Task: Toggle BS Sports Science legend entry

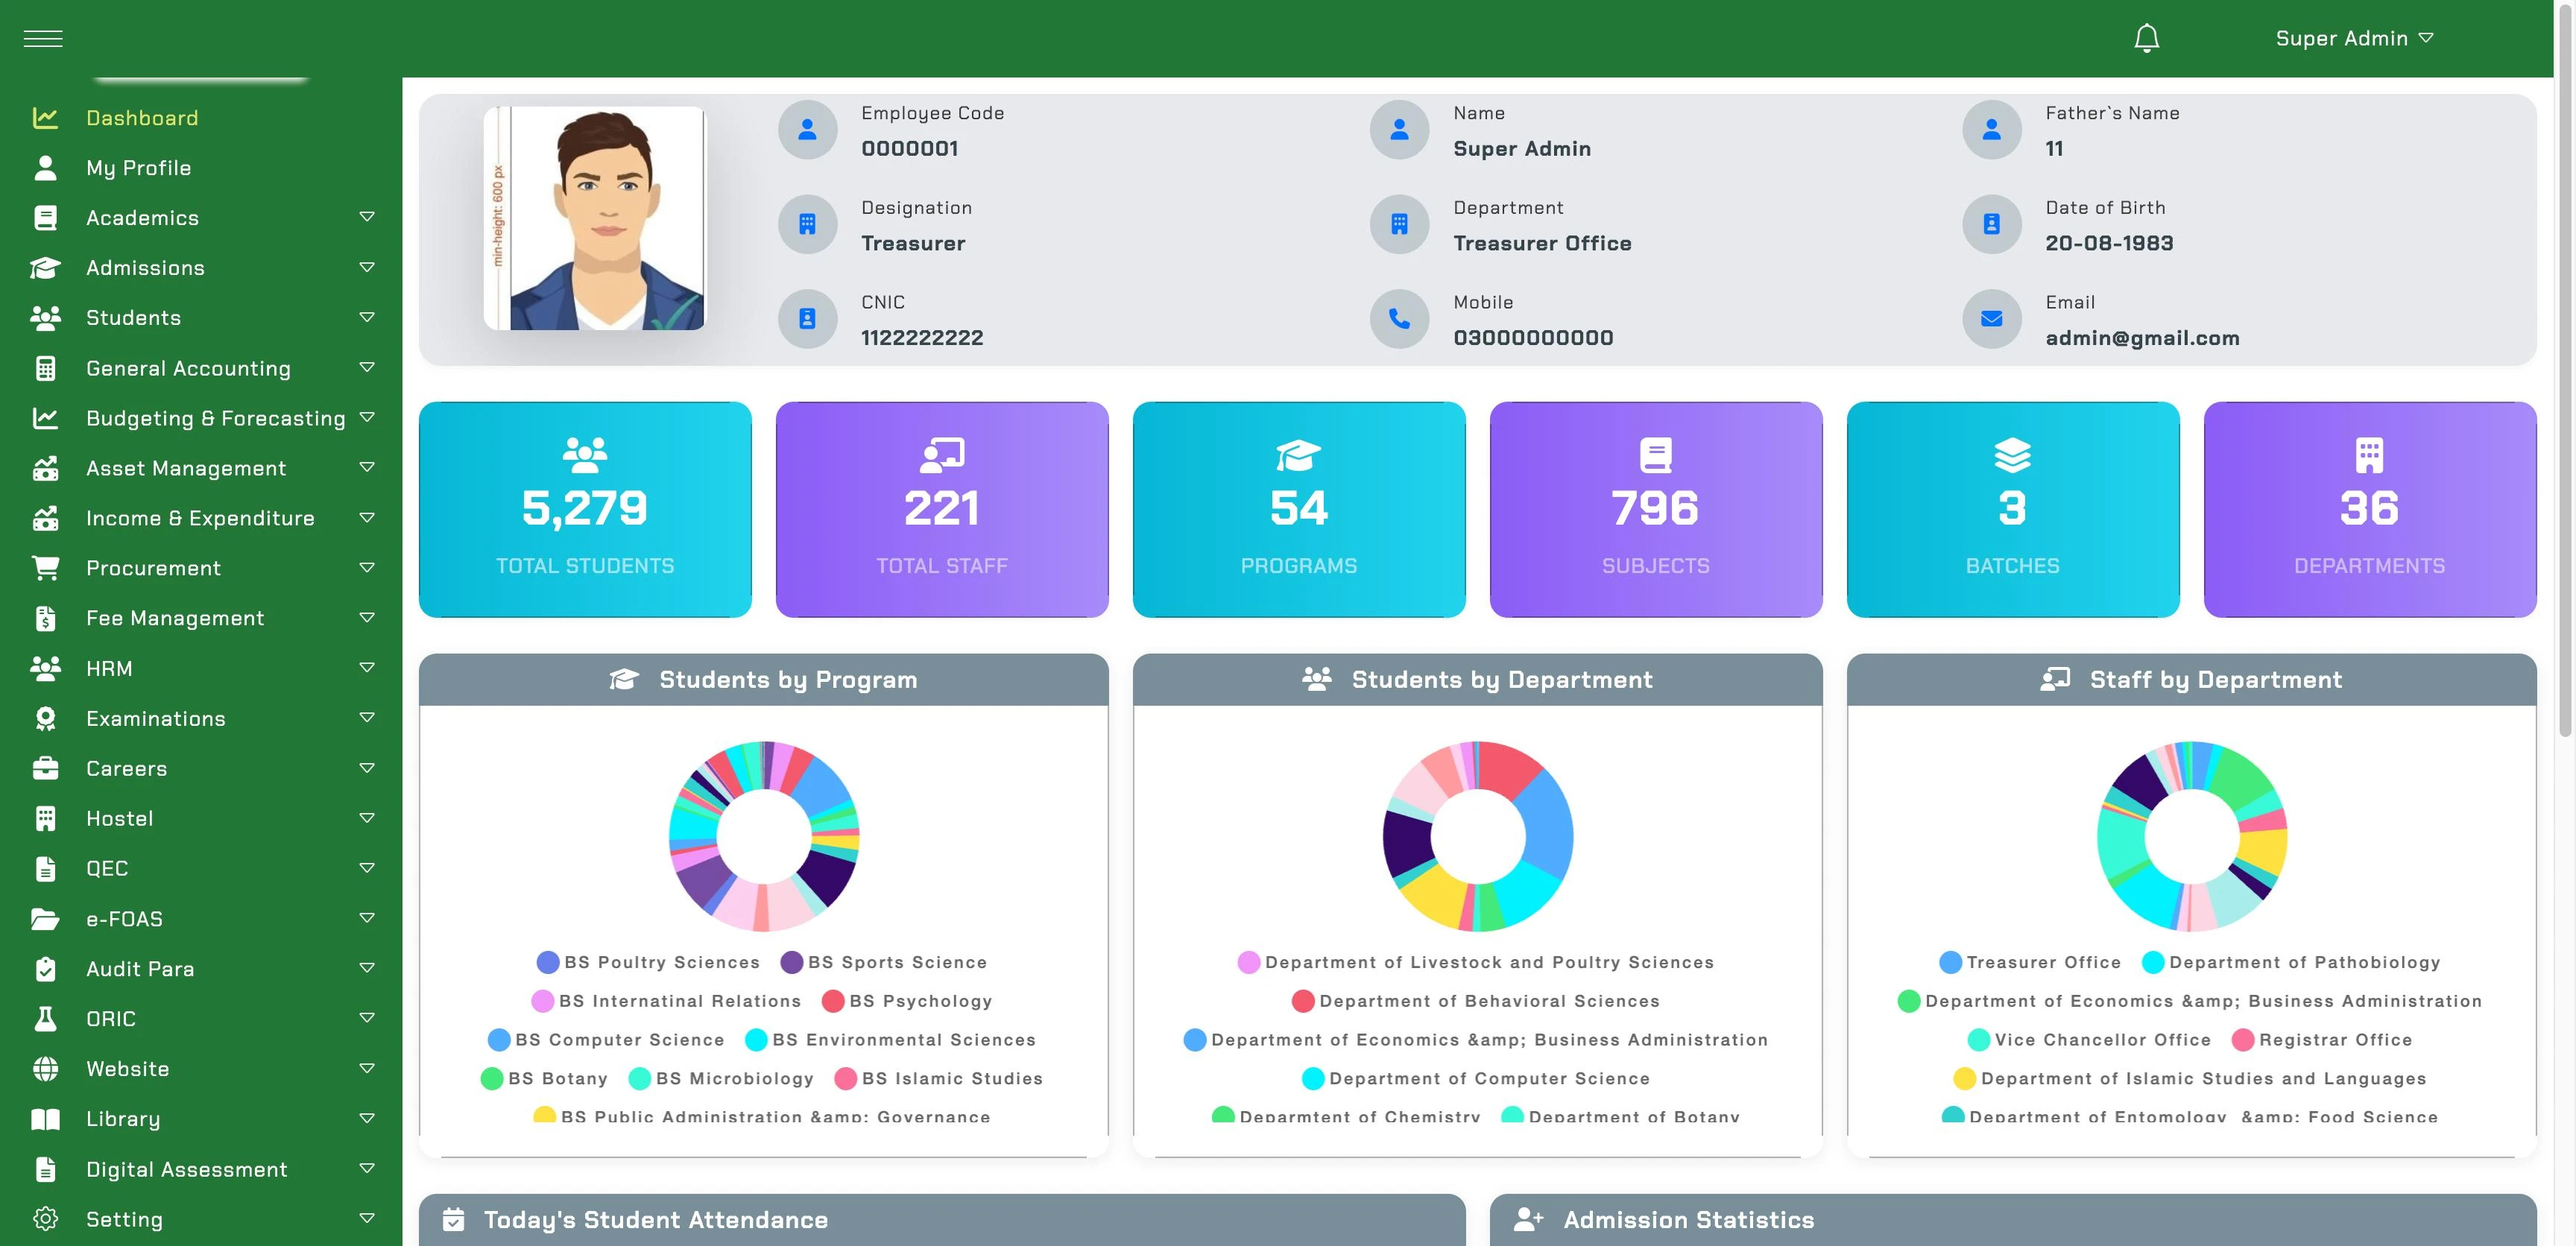Action: pos(884,962)
